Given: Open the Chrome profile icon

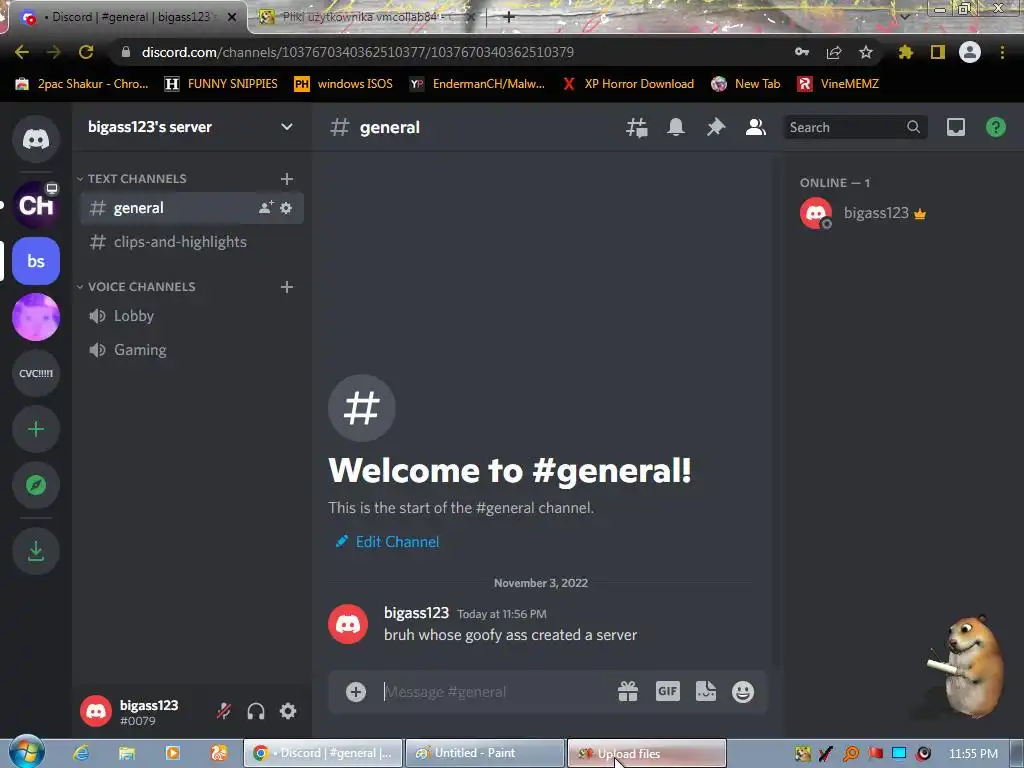Looking at the screenshot, I should click(970, 52).
